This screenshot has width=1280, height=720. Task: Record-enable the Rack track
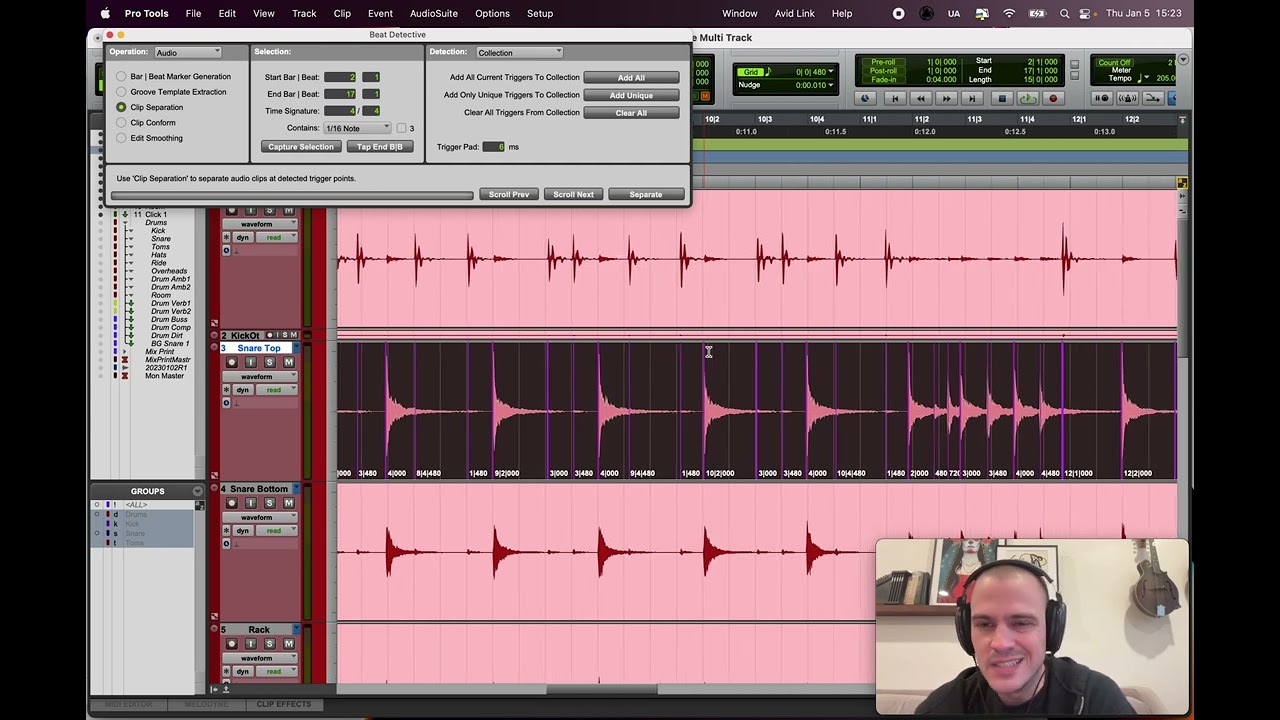[232, 644]
